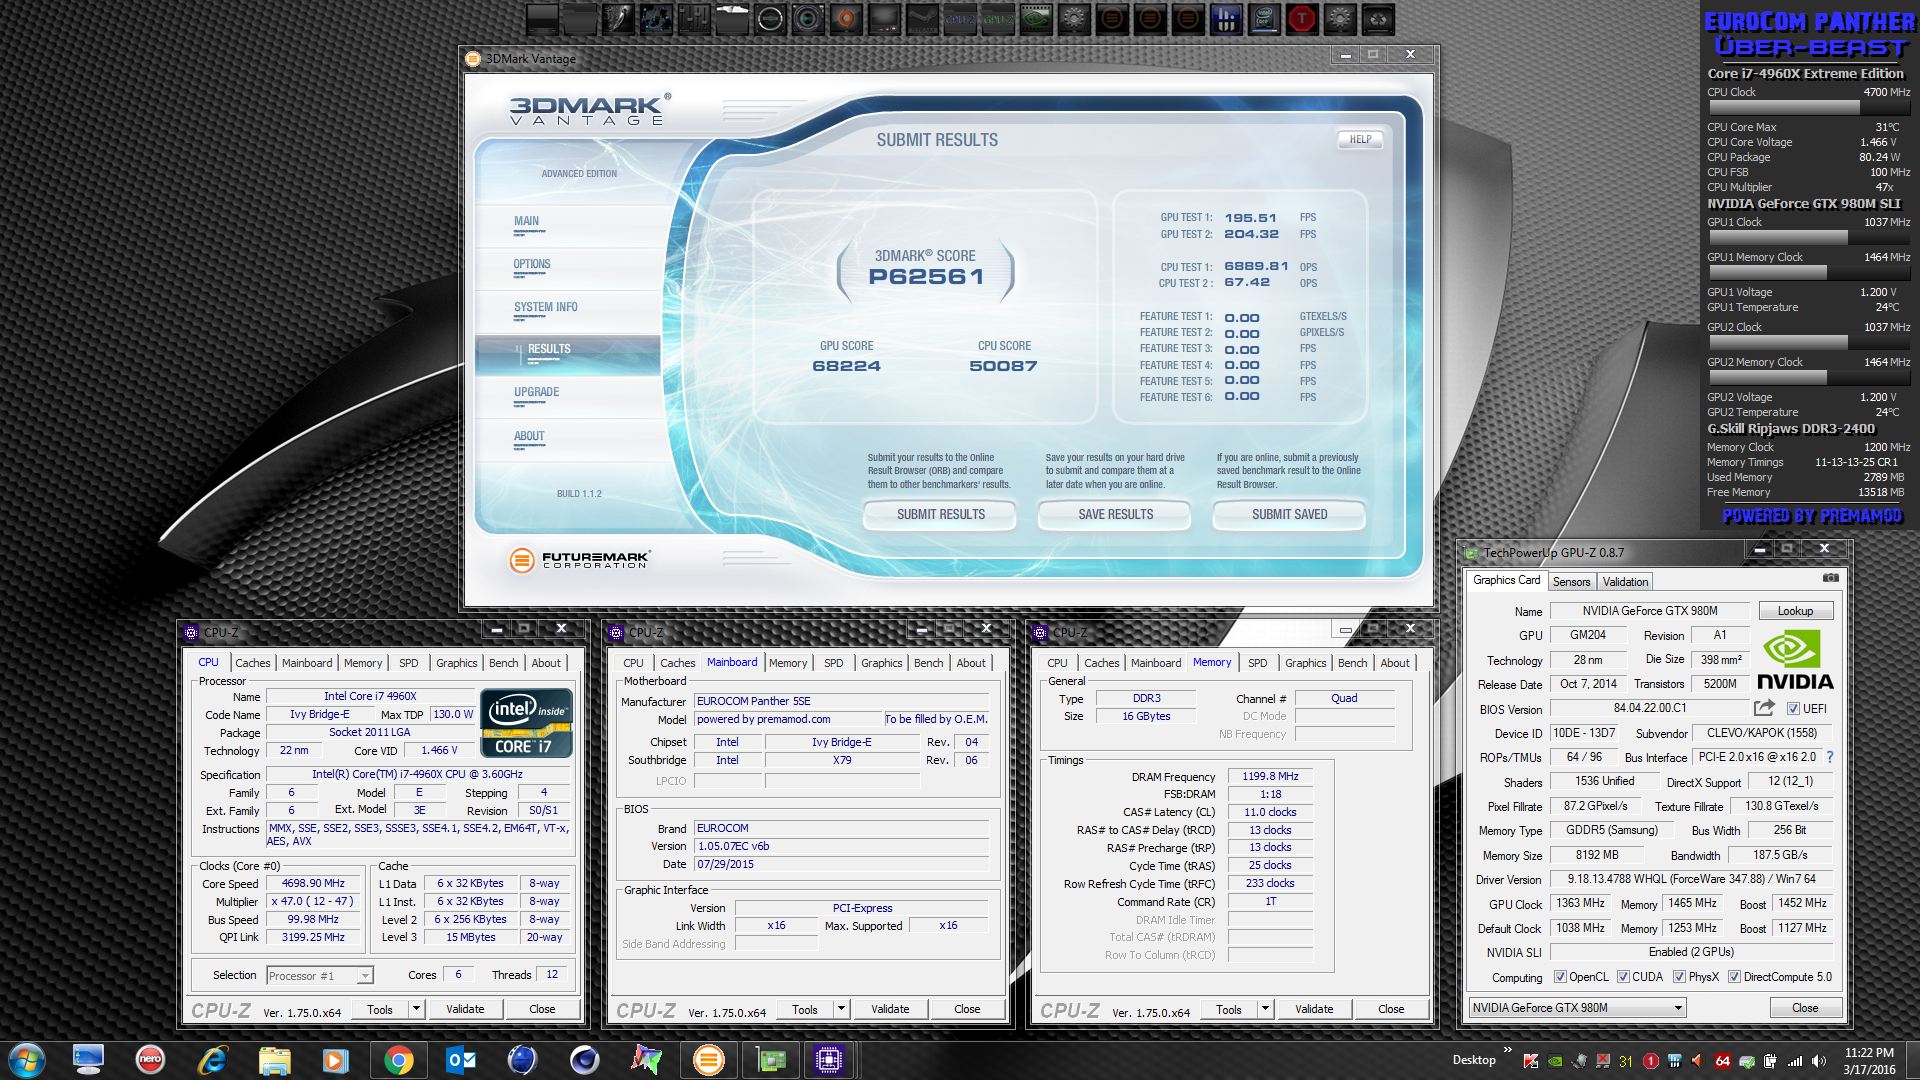Open the volume speaker tray icon

pos(1819,1061)
